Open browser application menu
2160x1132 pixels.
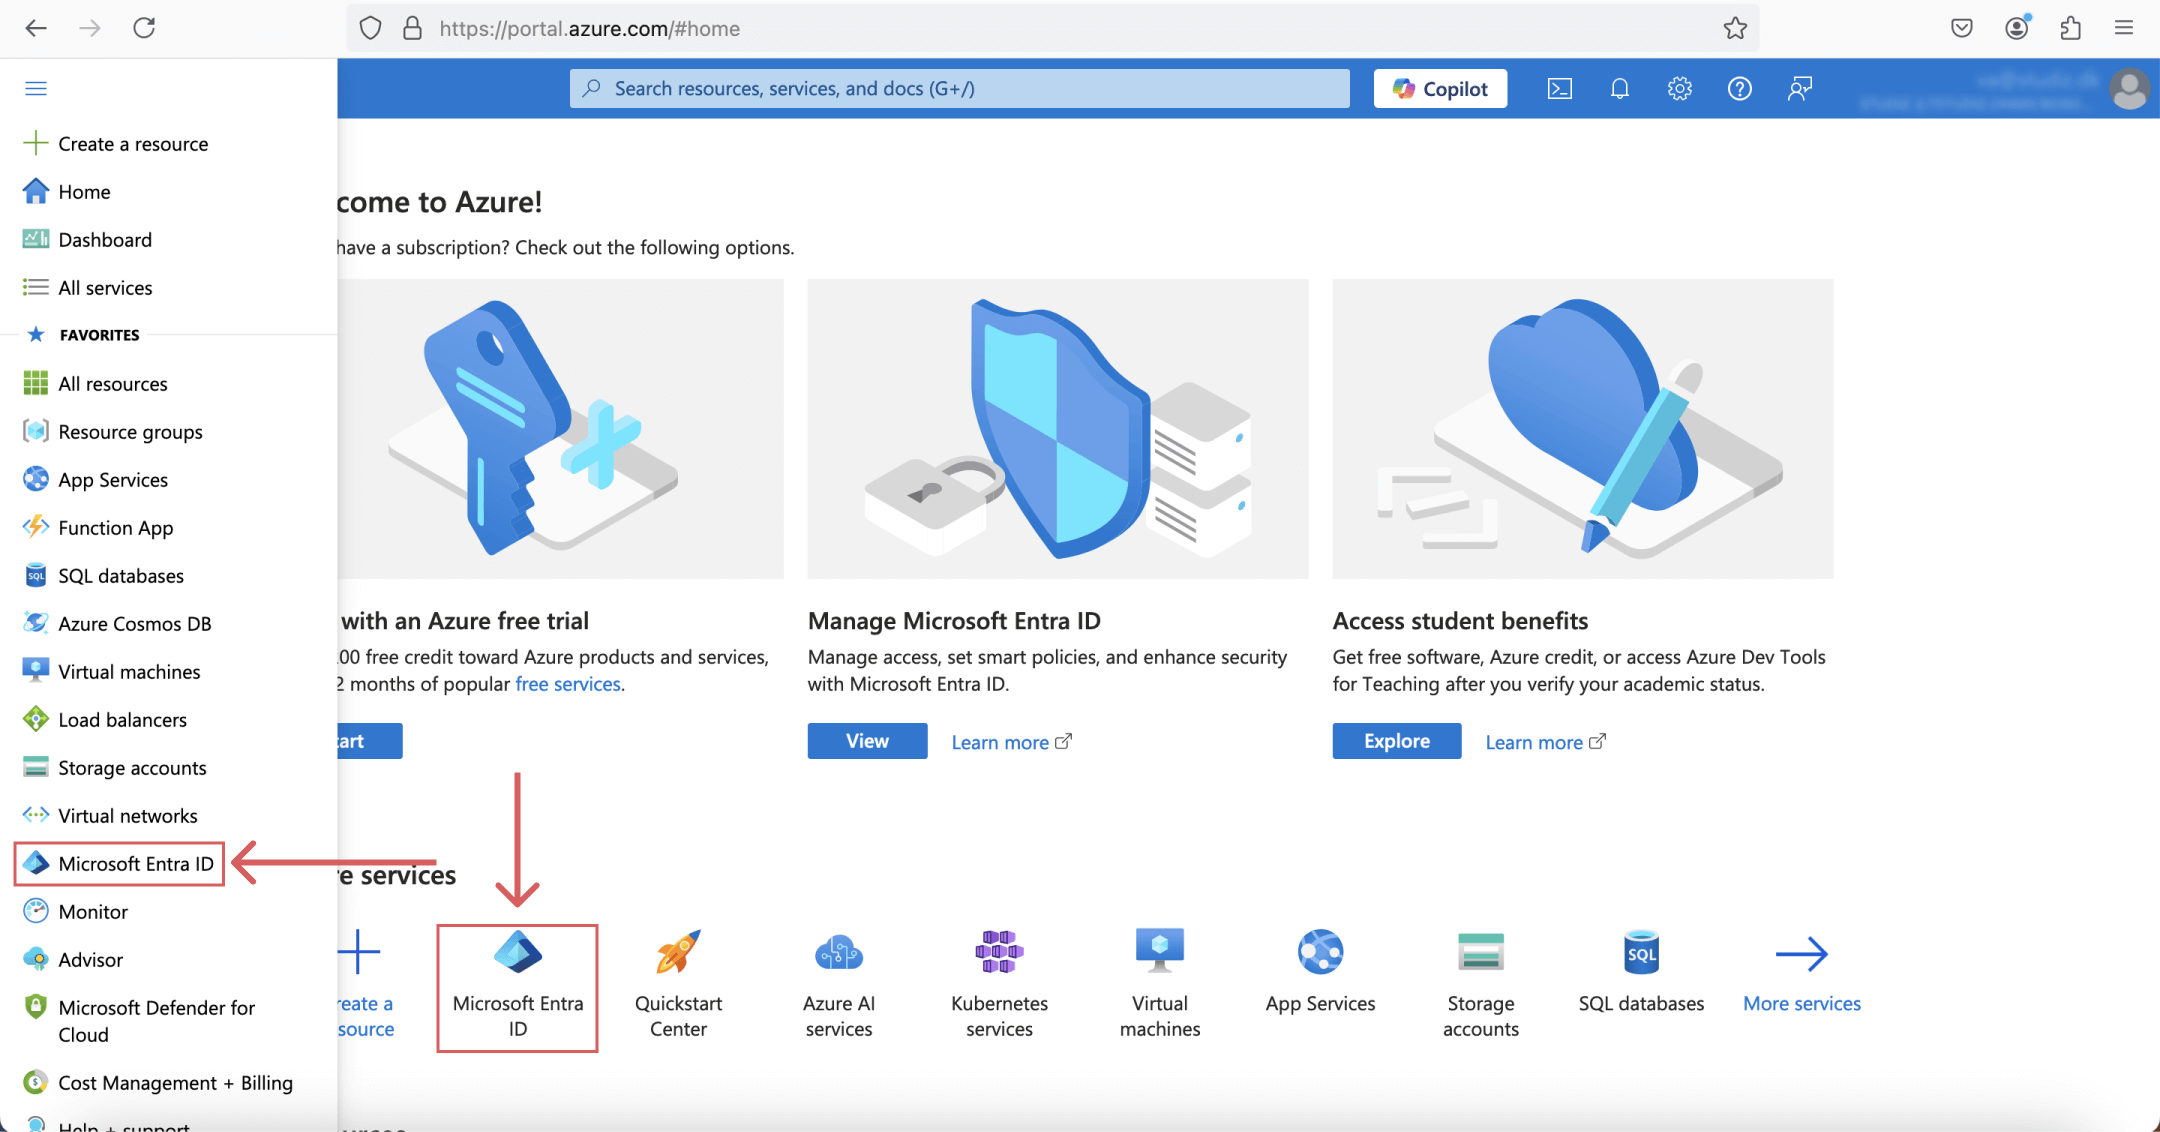tap(2124, 28)
